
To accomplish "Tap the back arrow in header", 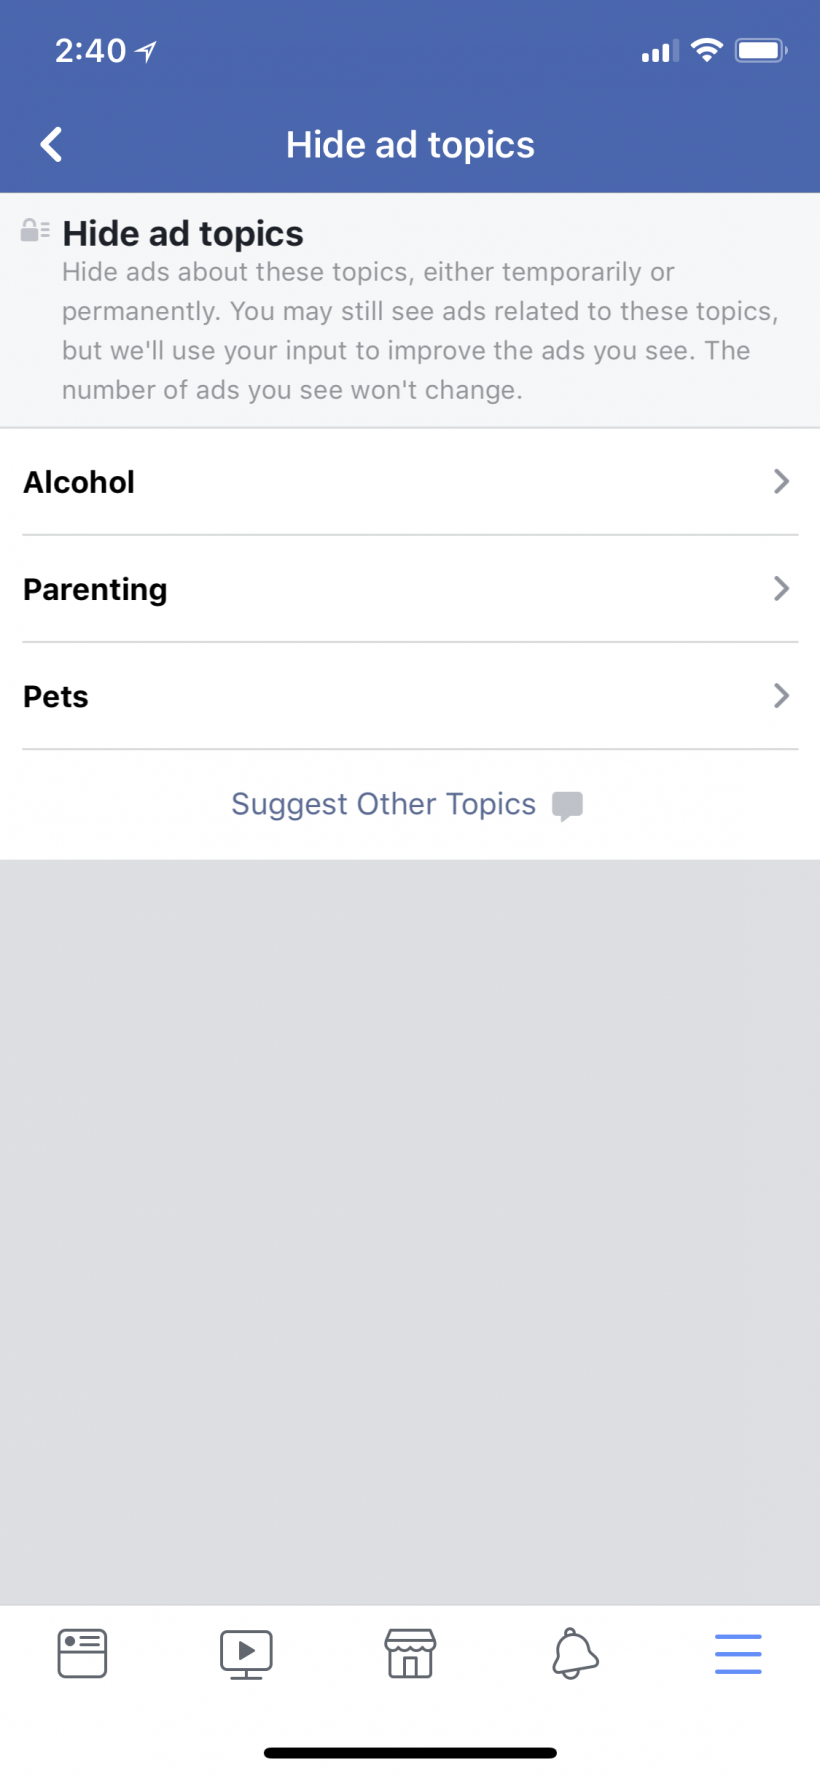I will coord(51,144).
